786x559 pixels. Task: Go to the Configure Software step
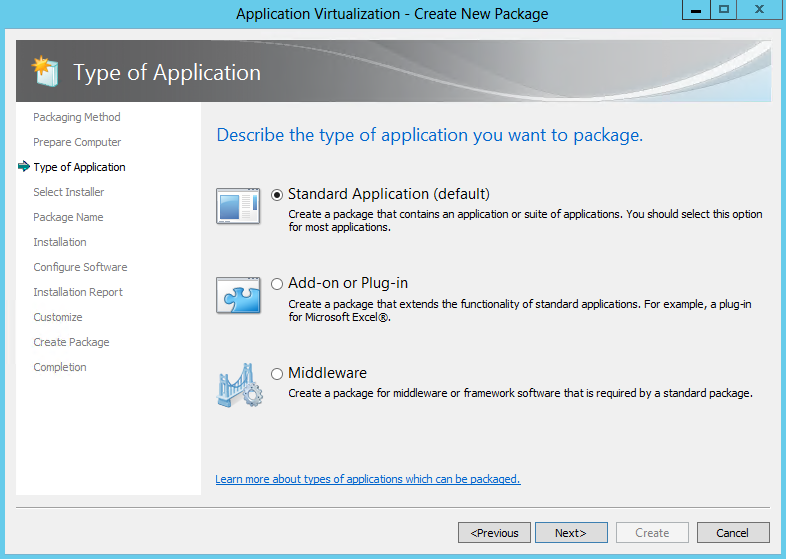pyautogui.click(x=80, y=267)
